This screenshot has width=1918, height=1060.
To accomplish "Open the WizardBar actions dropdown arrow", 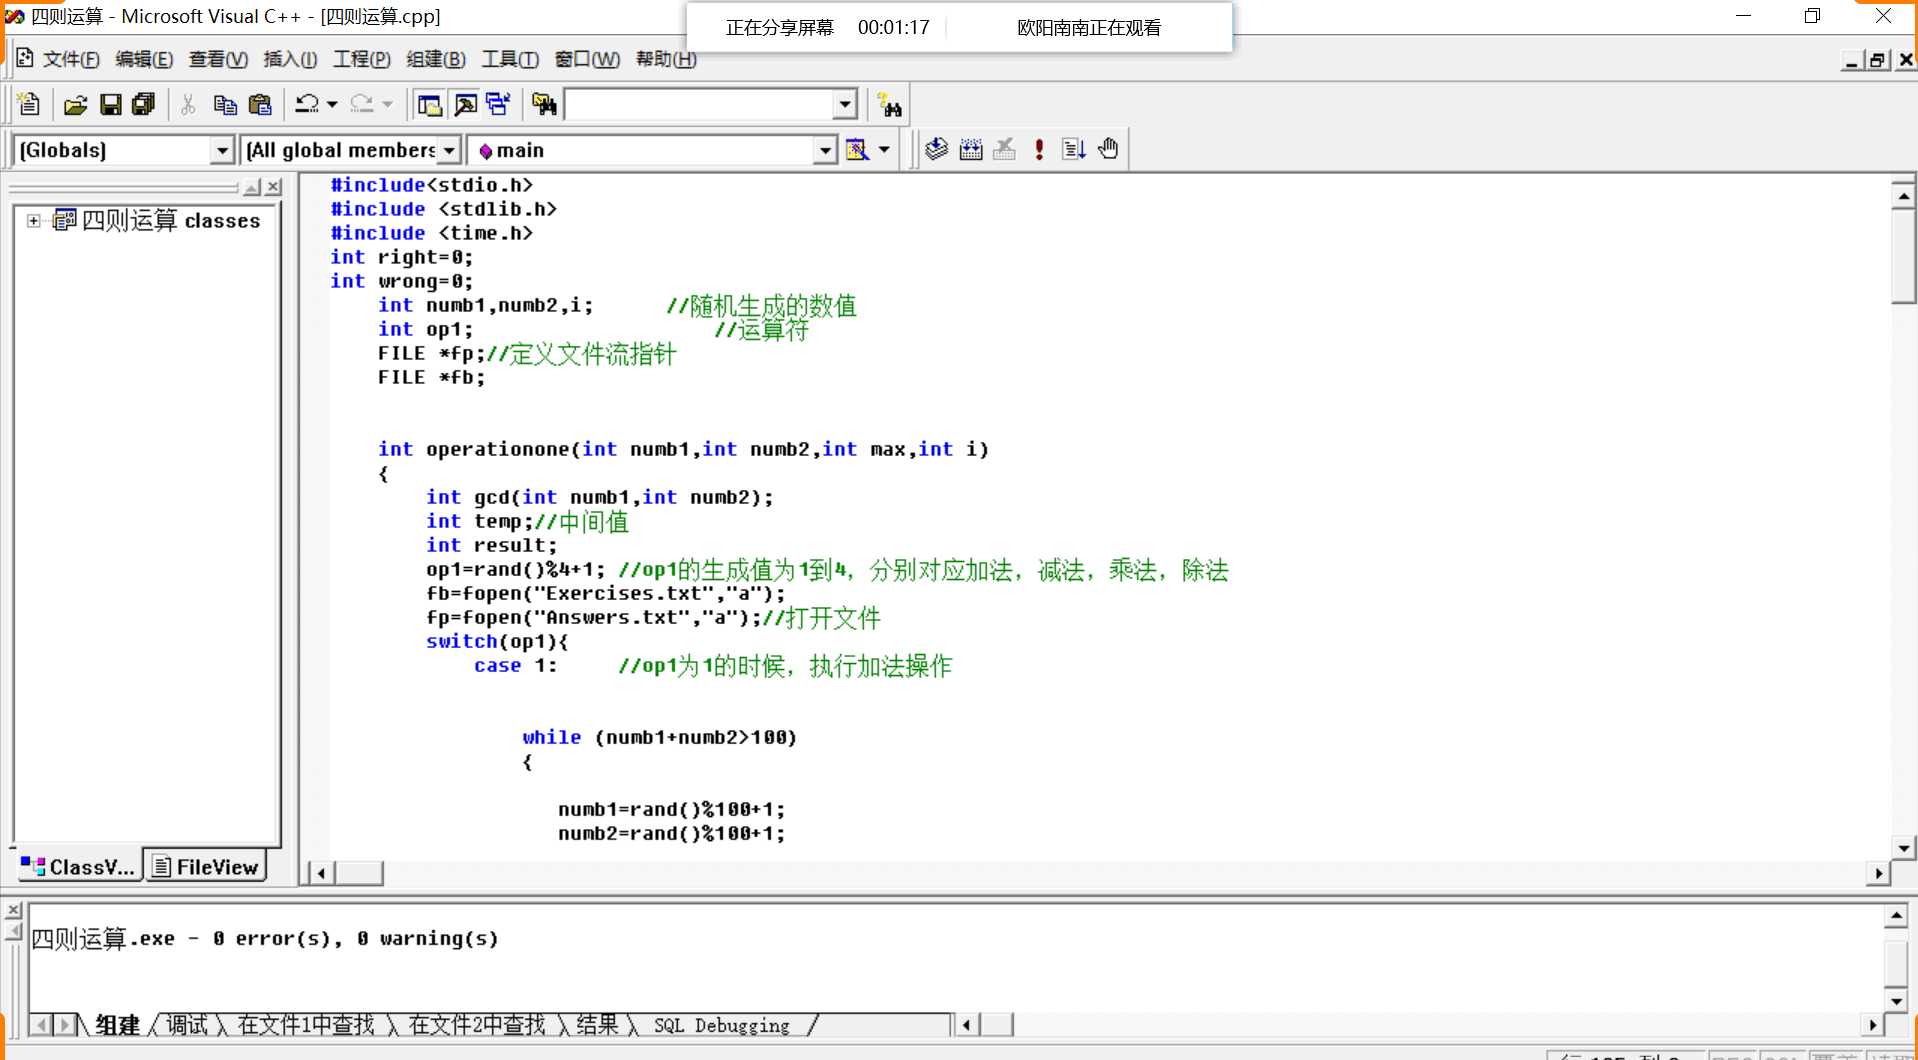I will (884, 150).
